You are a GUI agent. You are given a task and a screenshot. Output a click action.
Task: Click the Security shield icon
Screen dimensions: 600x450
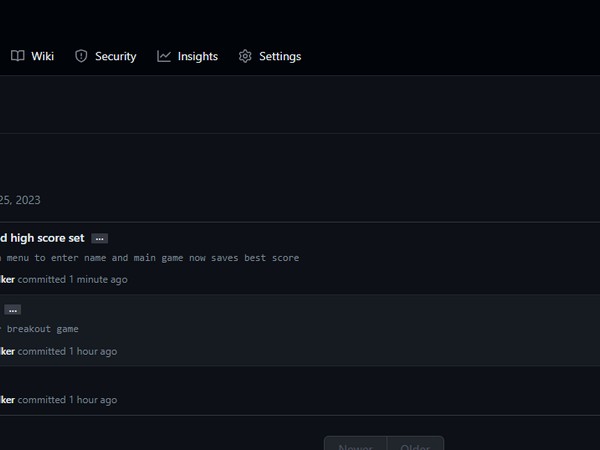(82, 56)
